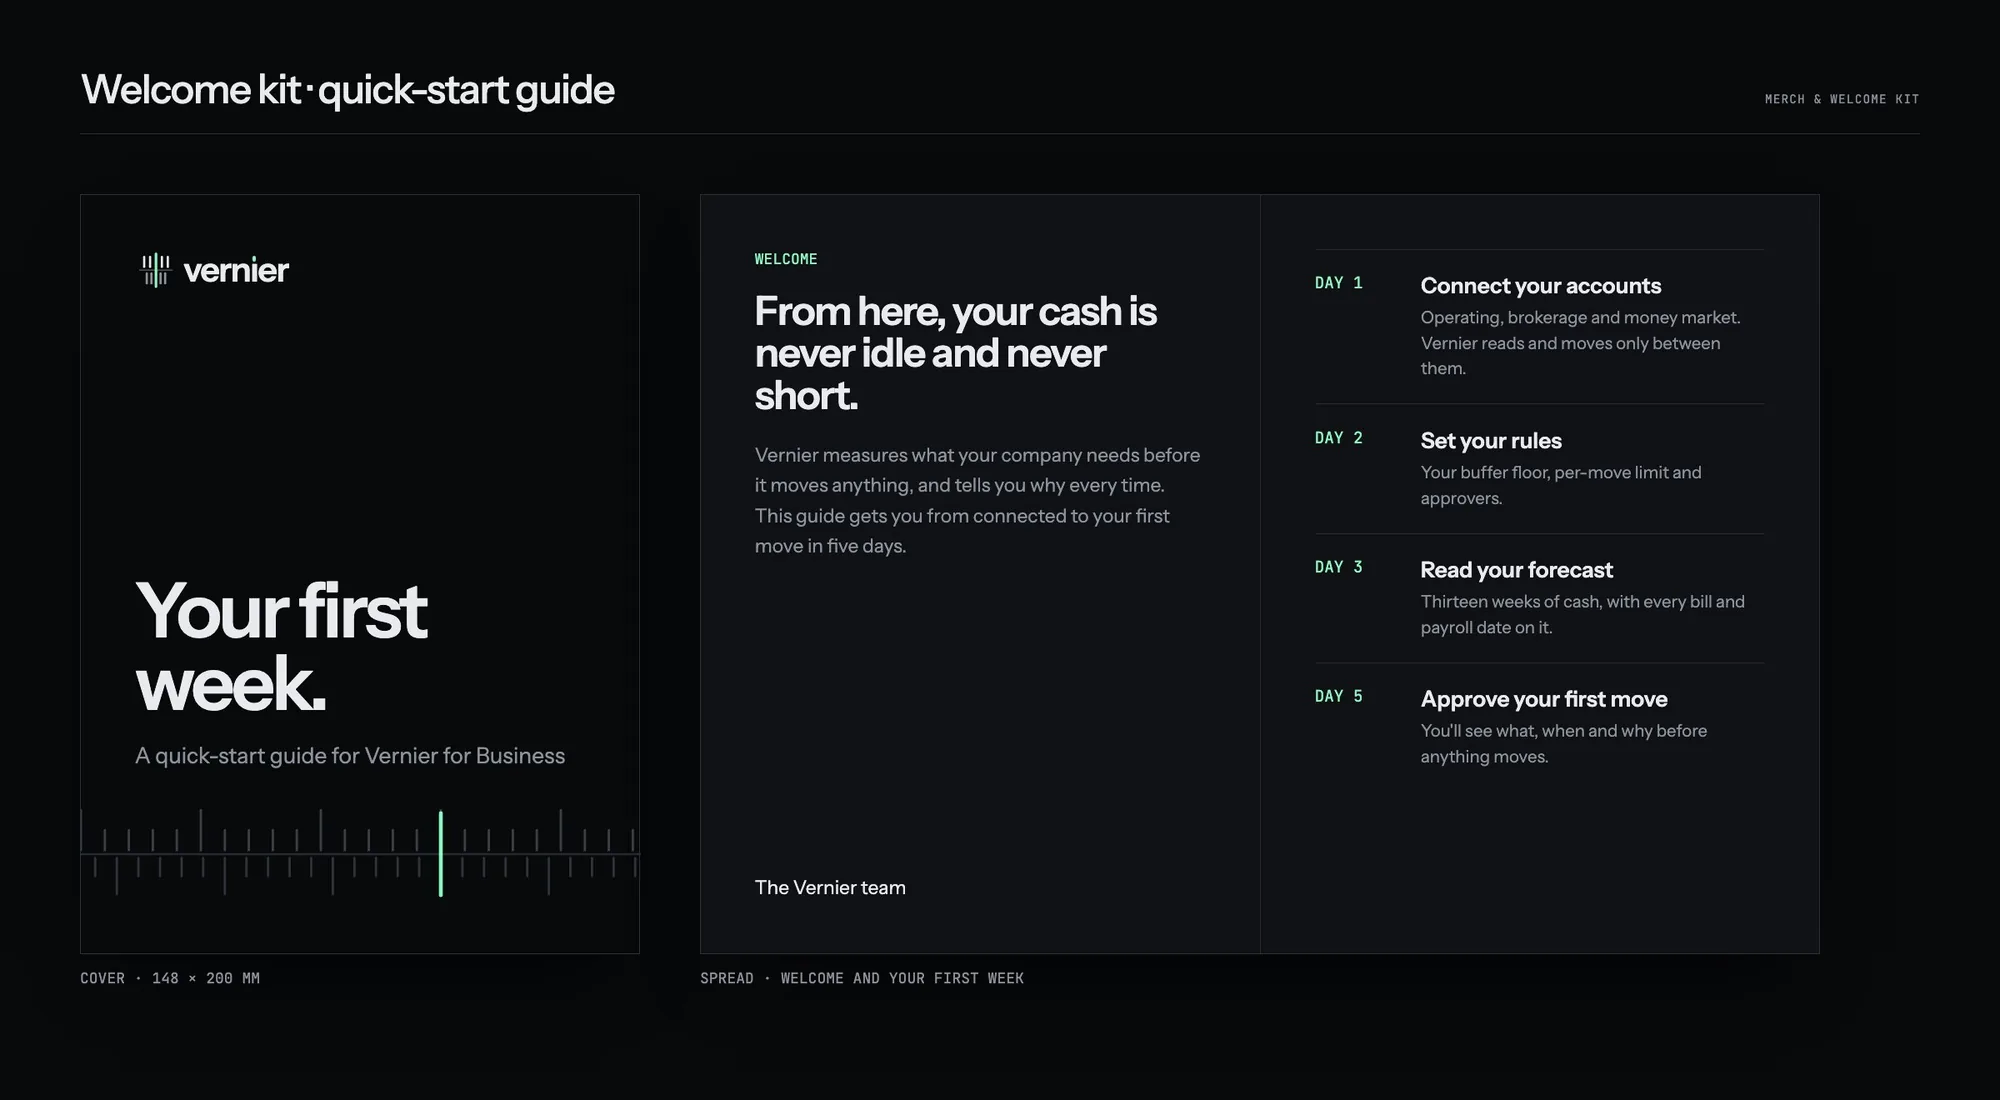Screen dimensions: 2000x1100
Task: Select 'A quick-start guide for Vernier for Business'
Action: coord(350,756)
